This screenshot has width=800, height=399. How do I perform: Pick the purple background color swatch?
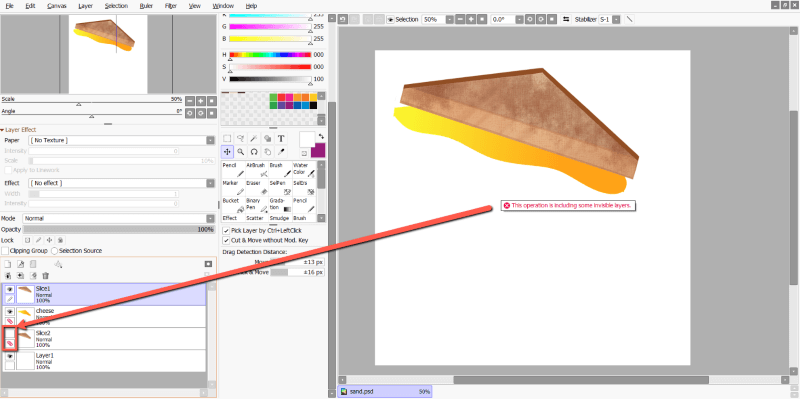coord(318,151)
